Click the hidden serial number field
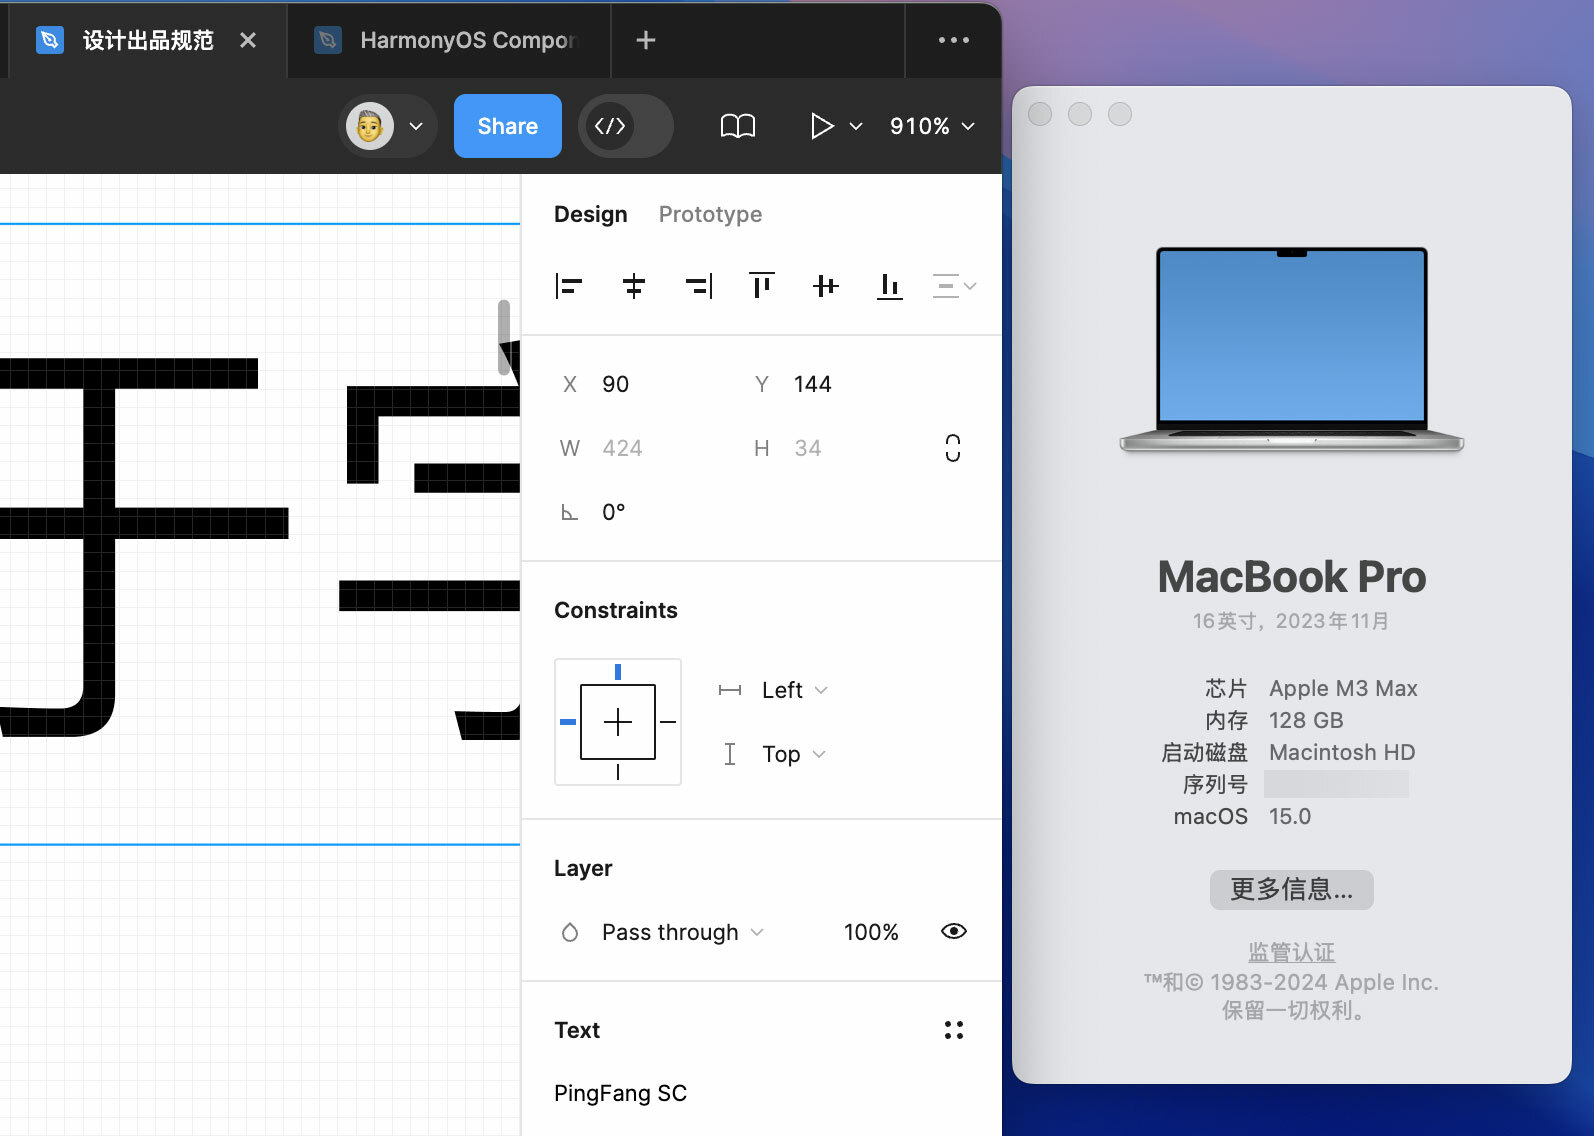 tap(1336, 784)
